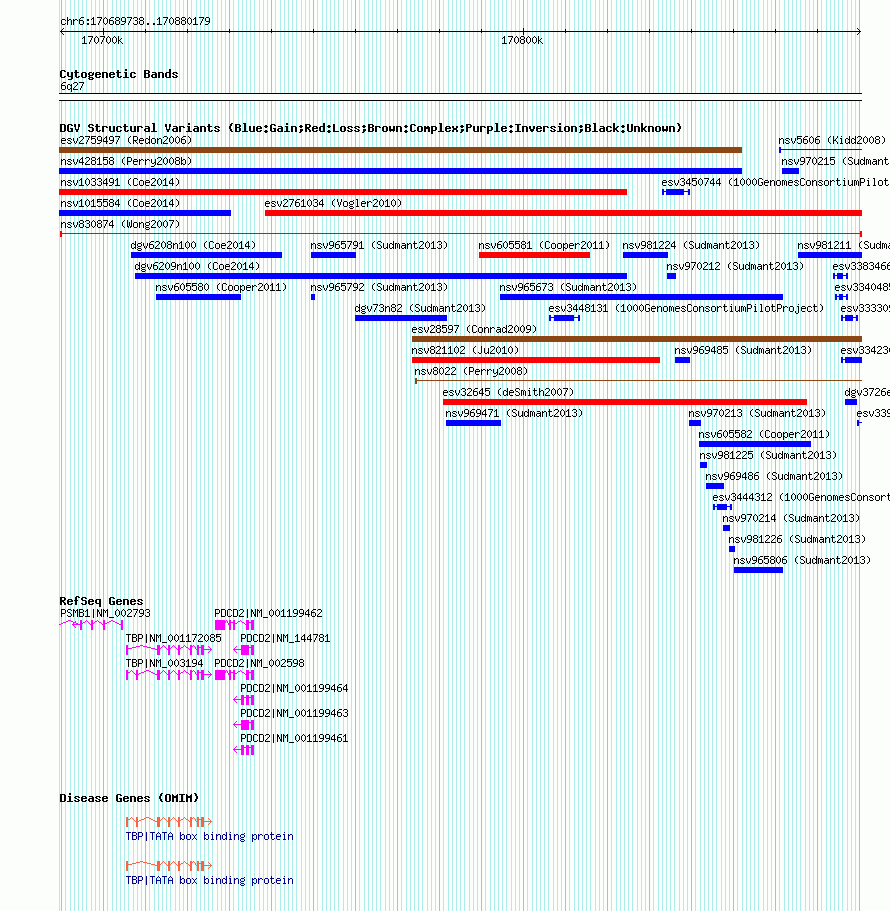The width and height of the screenshot is (890, 911).
Task: Select nsv605580 (Cooper2011) variant label
Action: tap(221, 287)
